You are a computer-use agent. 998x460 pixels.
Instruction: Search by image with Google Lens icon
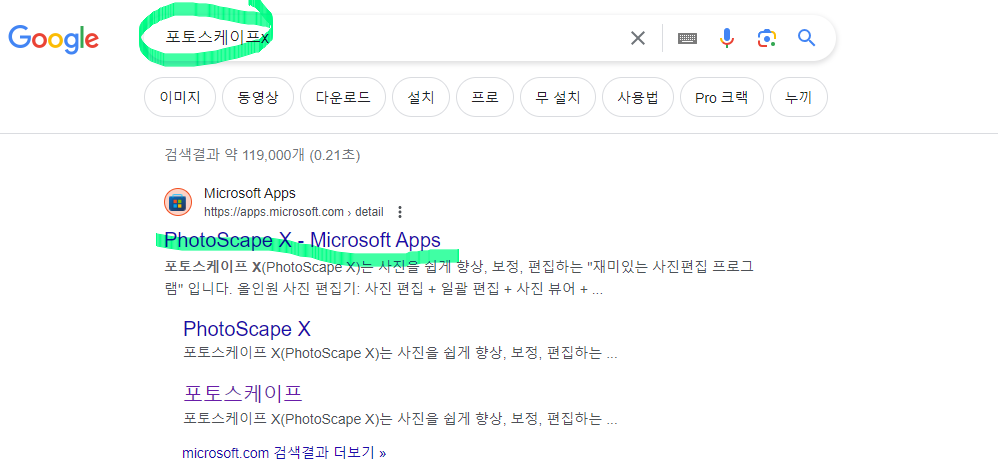tap(767, 38)
